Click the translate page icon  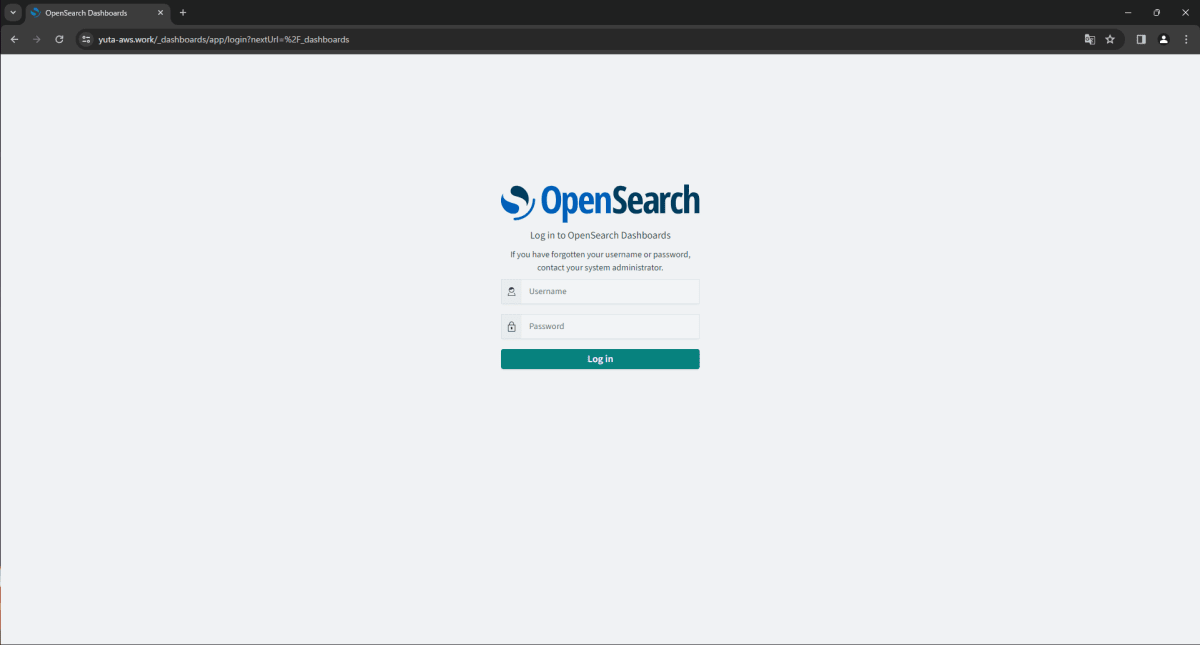tap(1090, 39)
